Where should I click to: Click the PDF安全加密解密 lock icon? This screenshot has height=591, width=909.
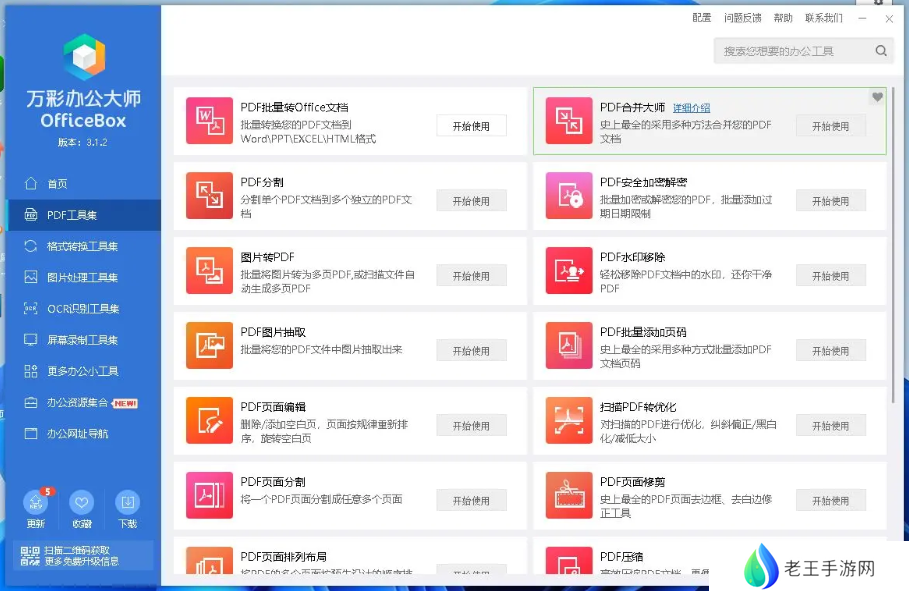[x=569, y=195]
